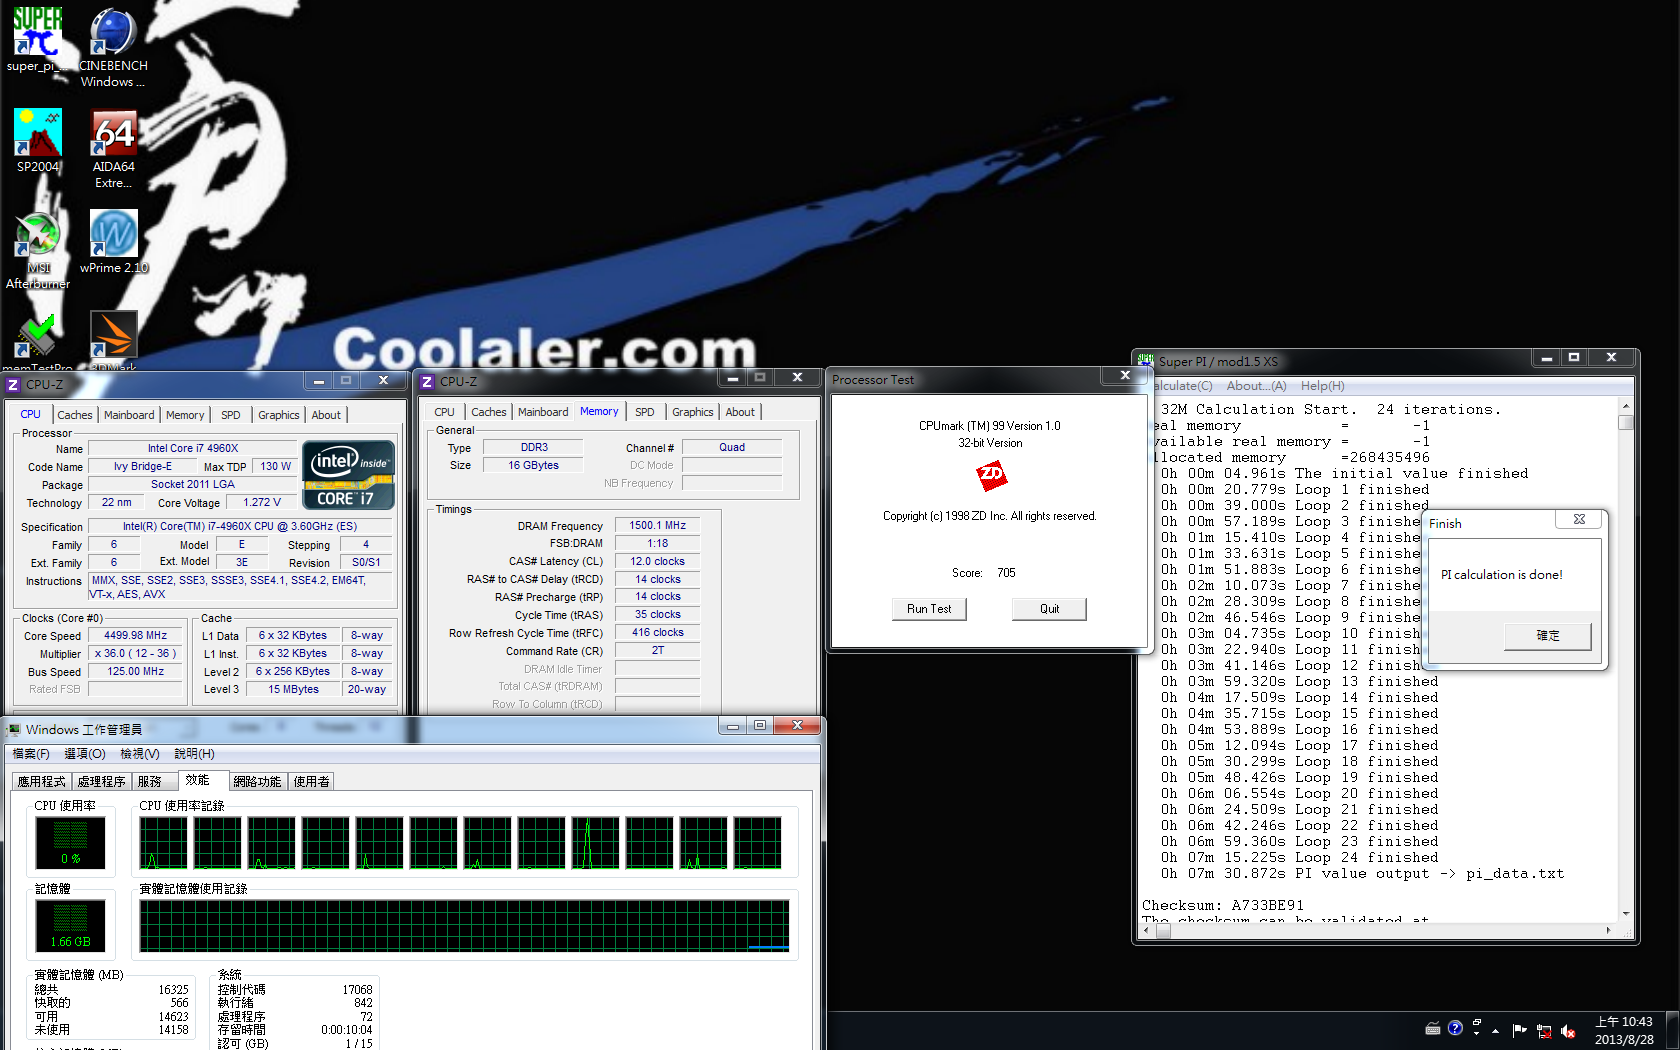Select the Caches tab in the left CPU-Z window
The height and width of the screenshot is (1050, 1680).
pyautogui.click(x=75, y=415)
